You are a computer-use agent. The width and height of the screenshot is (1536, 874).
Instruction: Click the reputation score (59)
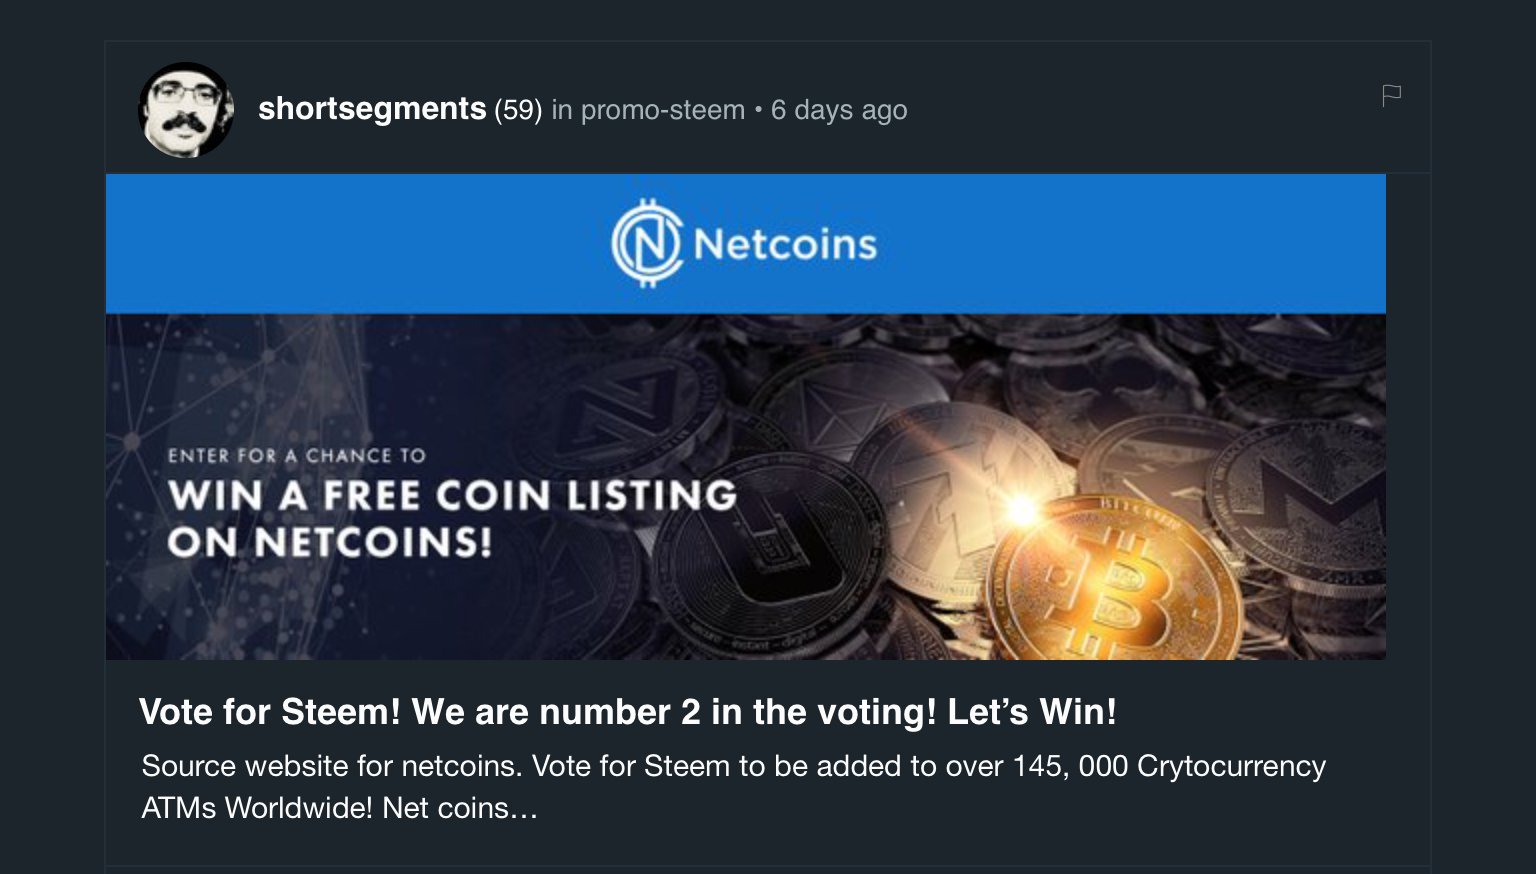click(518, 110)
